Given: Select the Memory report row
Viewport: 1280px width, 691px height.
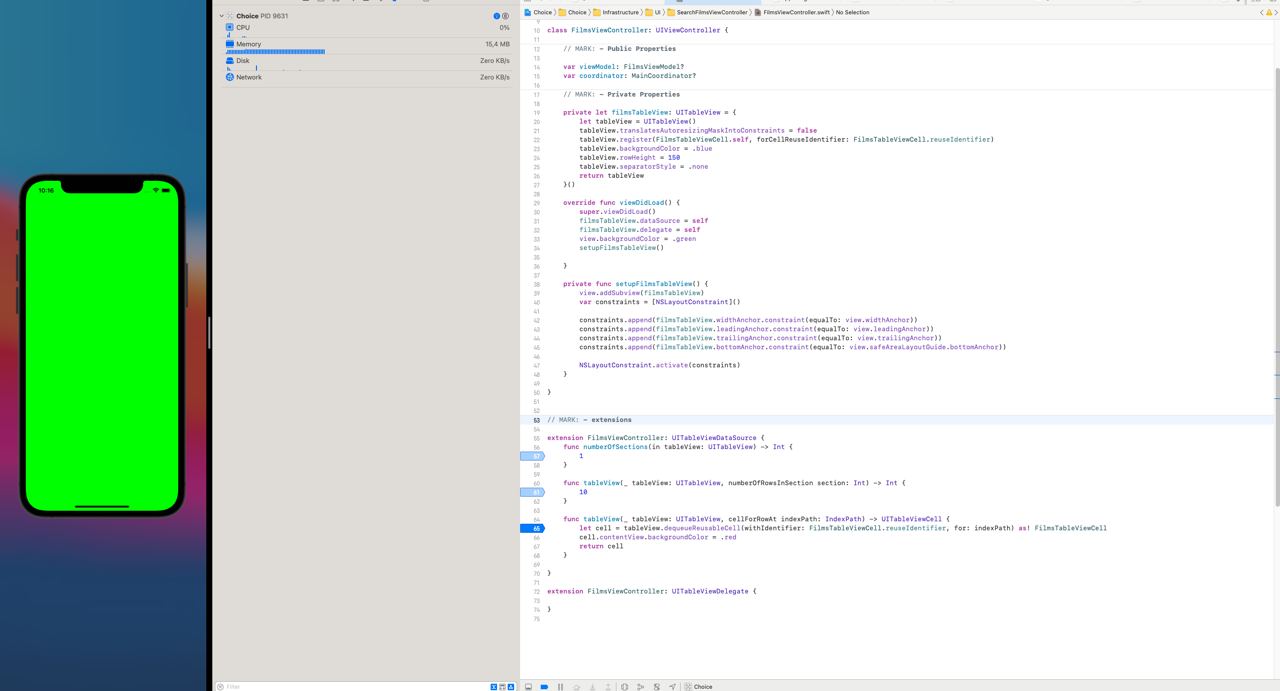Looking at the screenshot, I should [x=248, y=44].
